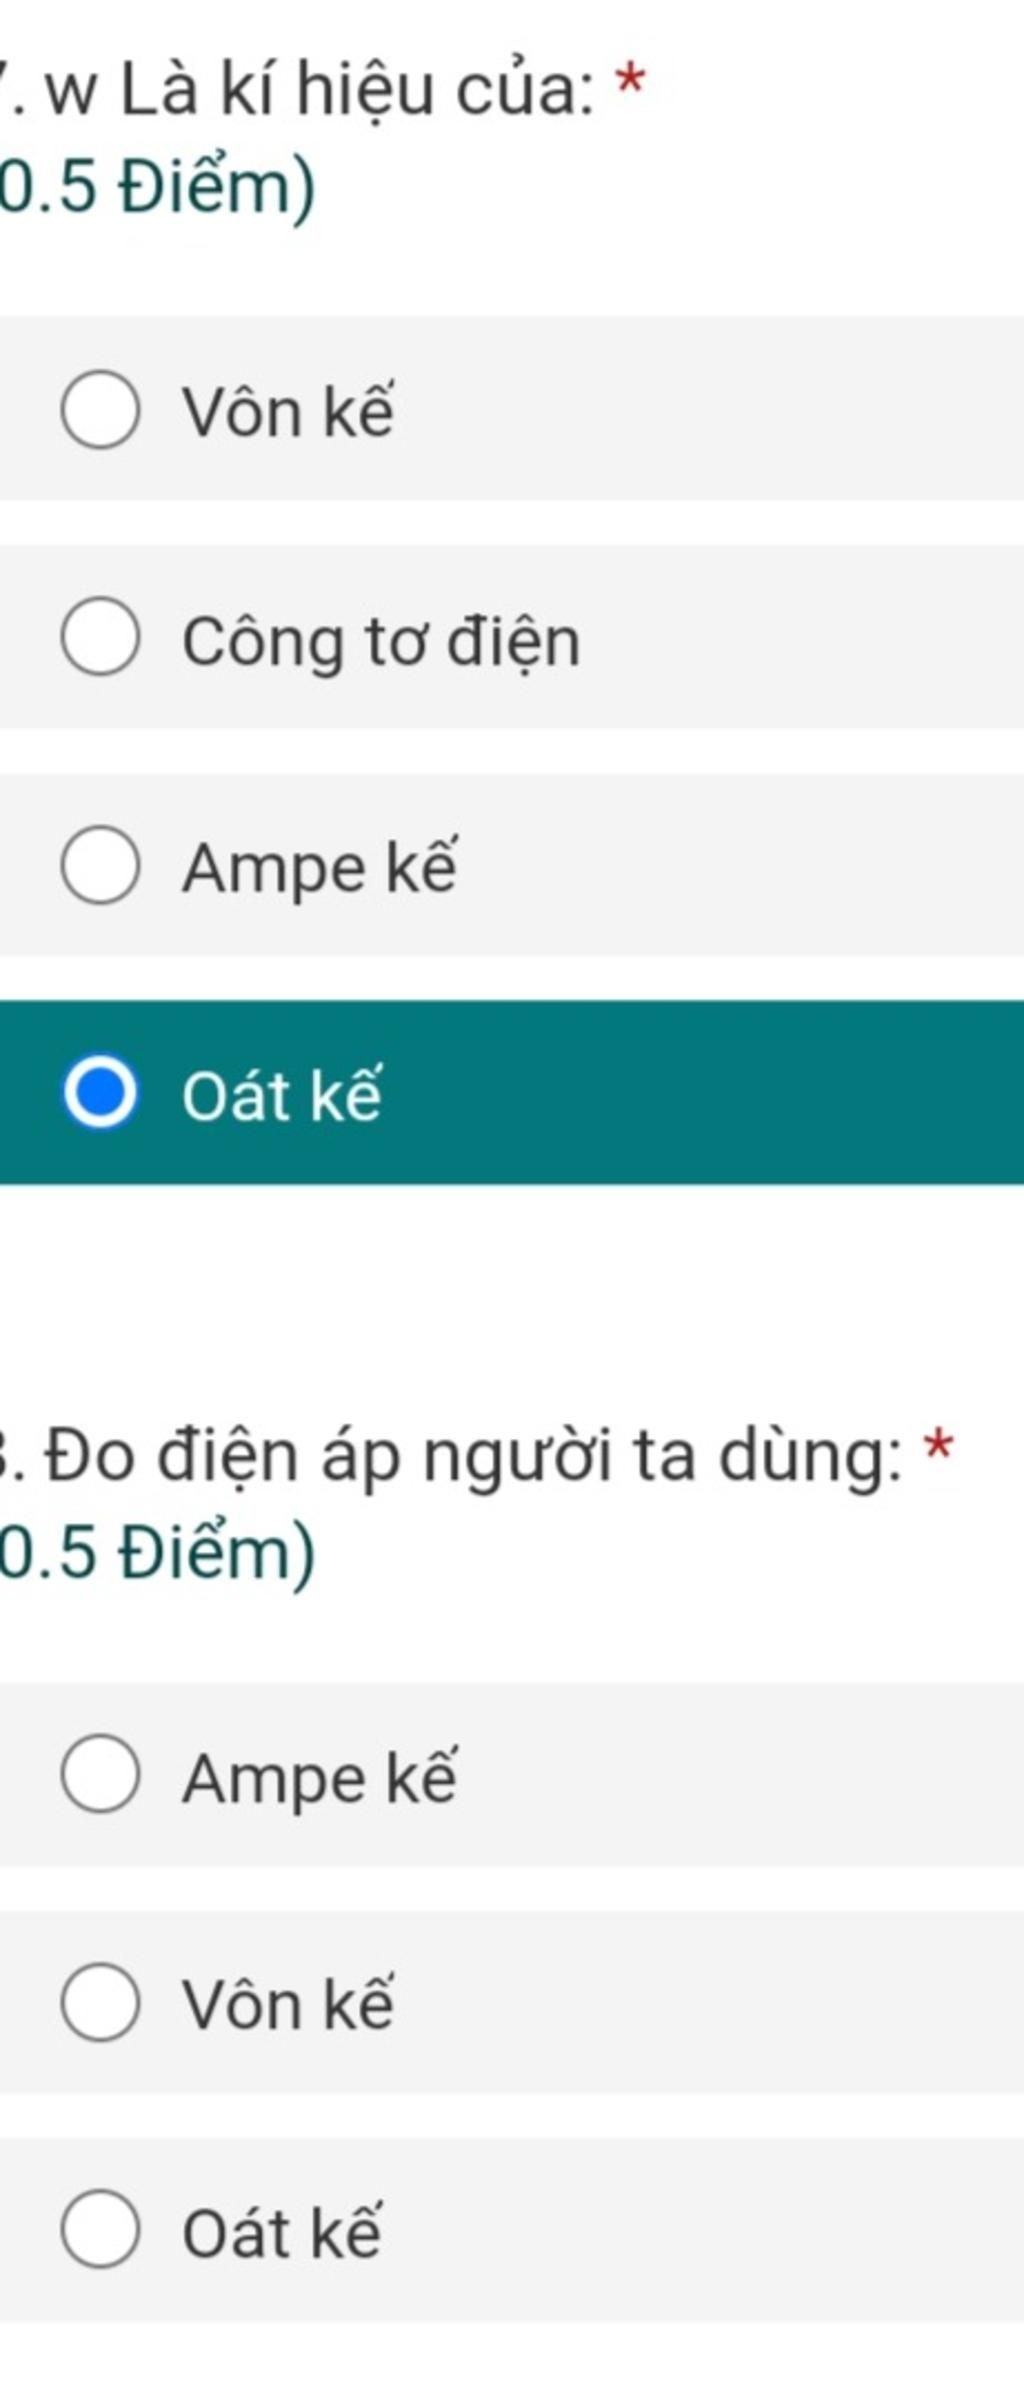Click Vôn kế label under Đo điện áp question
The width and height of the screenshot is (1024, 2397).
click(x=288, y=2004)
